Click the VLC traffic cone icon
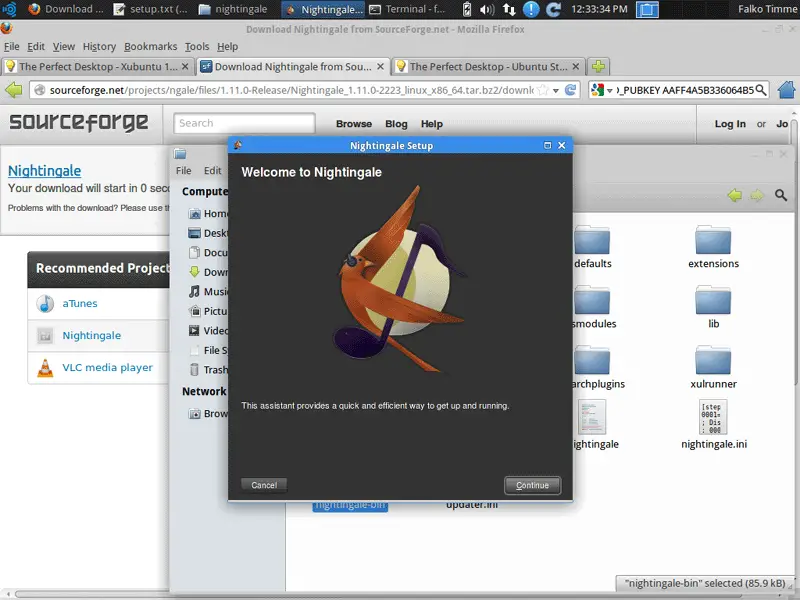Image resolution: width=800 pixels, height=600 pixels. coord(45,368)
